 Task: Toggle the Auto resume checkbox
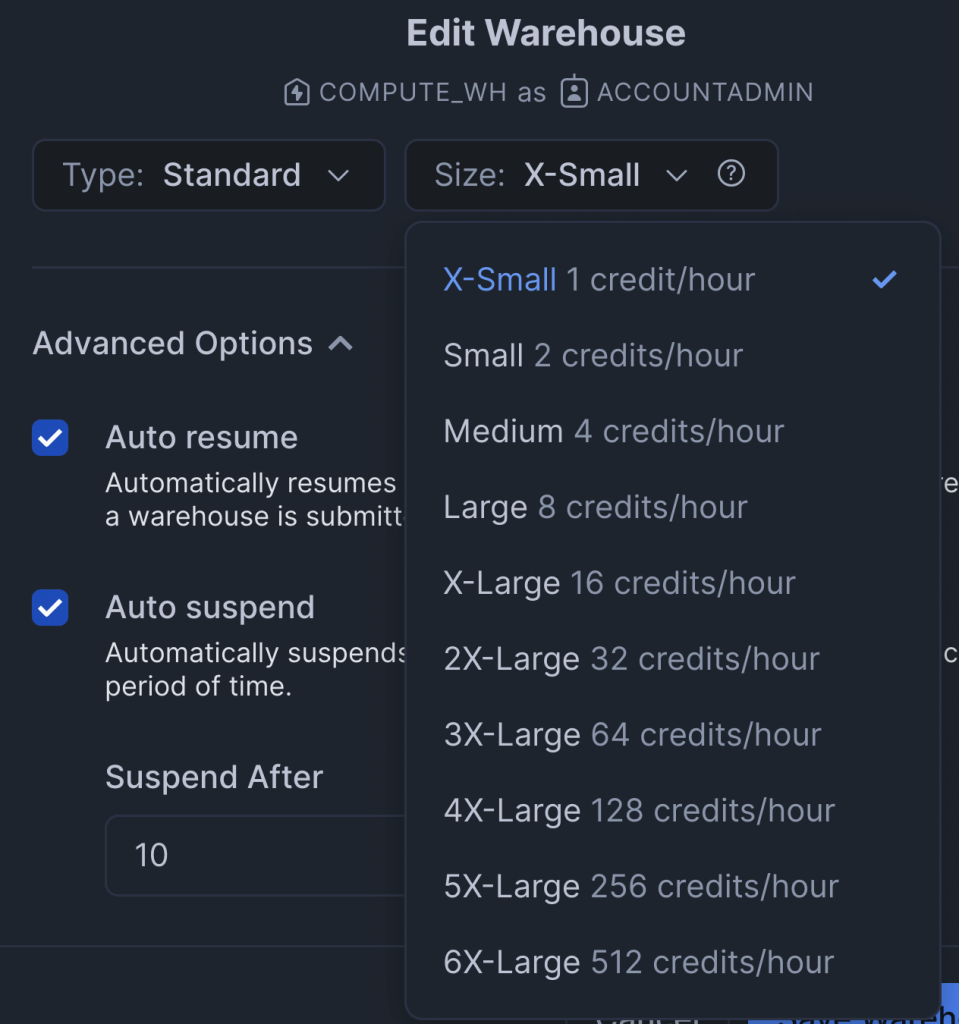click(50, 438)
